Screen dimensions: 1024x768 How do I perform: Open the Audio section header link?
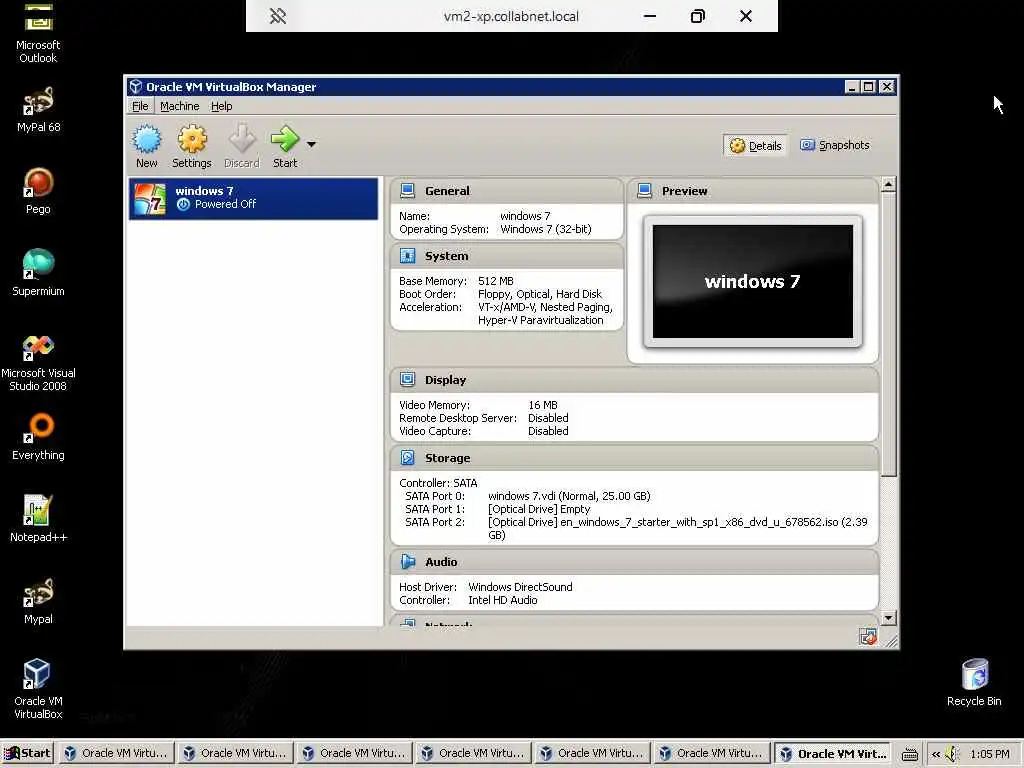tap(441, 562)
